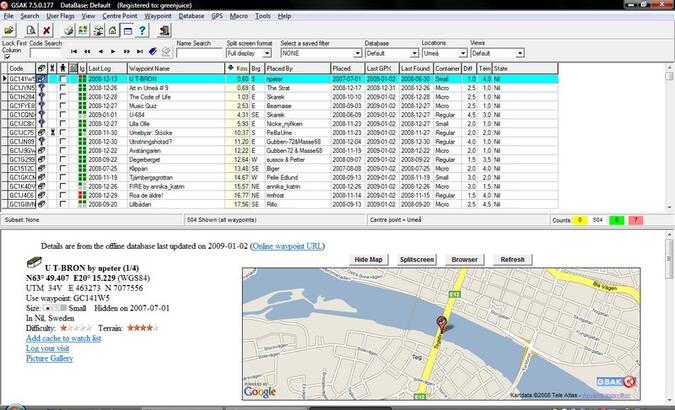The height and width of the screenshot is (410, 675).
Task: Click mystery cache icon in Music Quiz row
Action: click(x=41, y=106)
